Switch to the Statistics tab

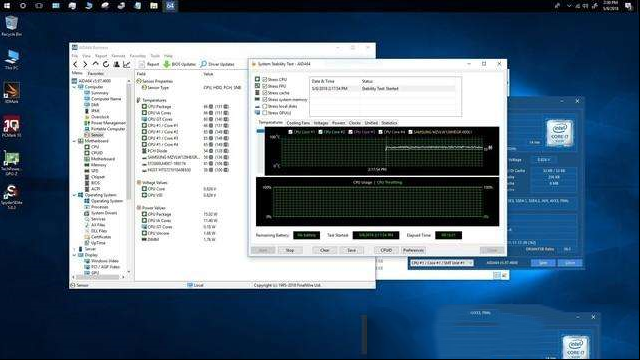point(389,123)
